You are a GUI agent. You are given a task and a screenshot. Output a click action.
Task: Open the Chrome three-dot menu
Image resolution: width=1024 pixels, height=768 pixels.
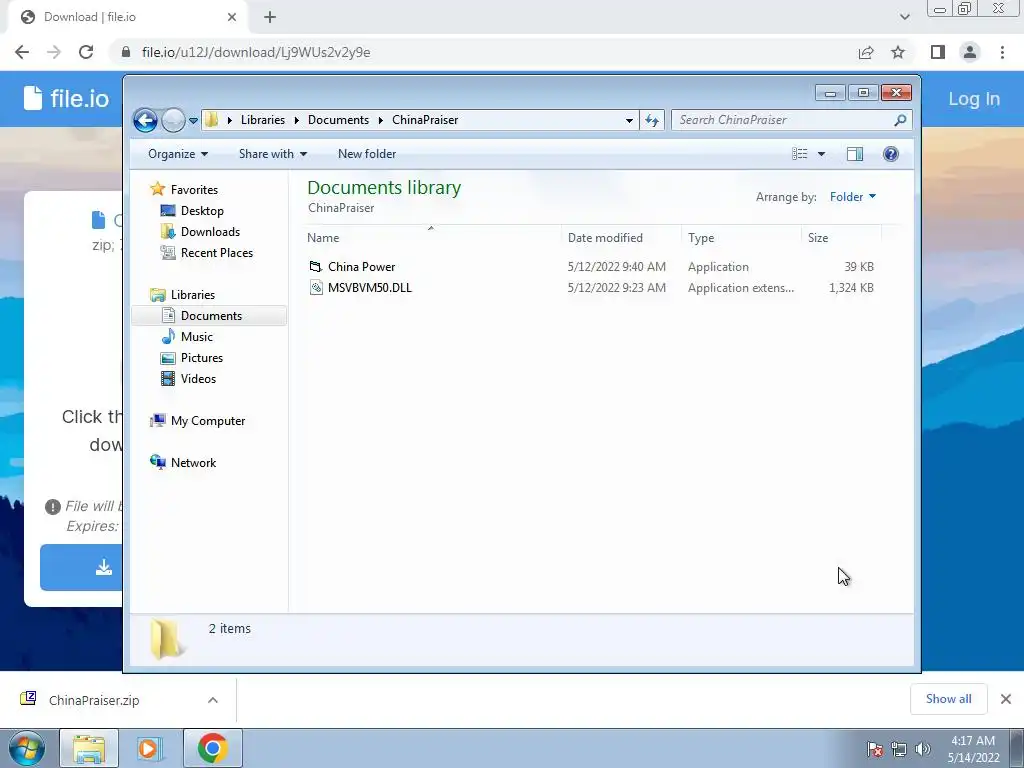[x=1002, y=52]
